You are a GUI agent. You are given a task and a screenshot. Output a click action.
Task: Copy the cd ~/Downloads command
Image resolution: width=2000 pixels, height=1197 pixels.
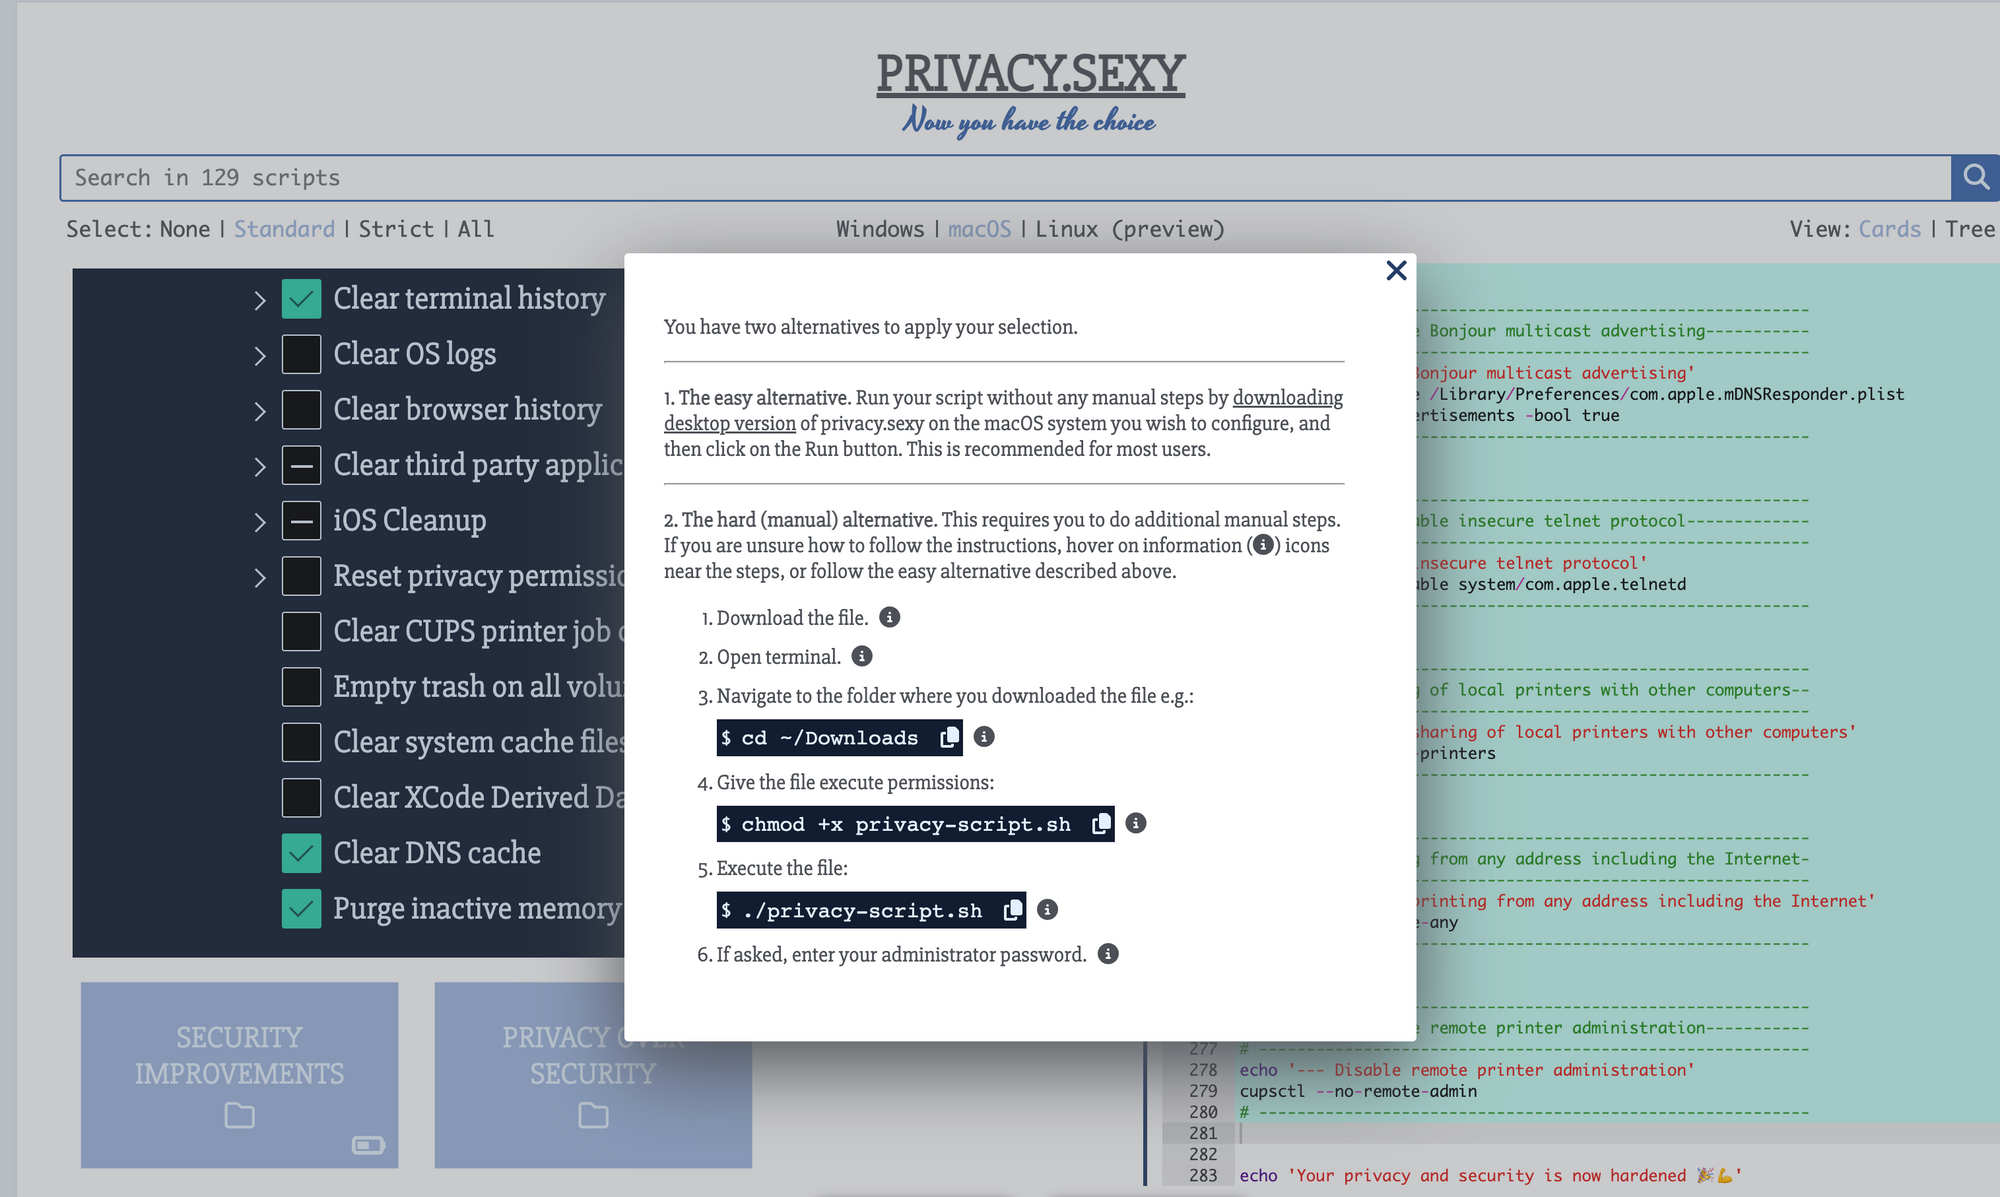(949, 738)
